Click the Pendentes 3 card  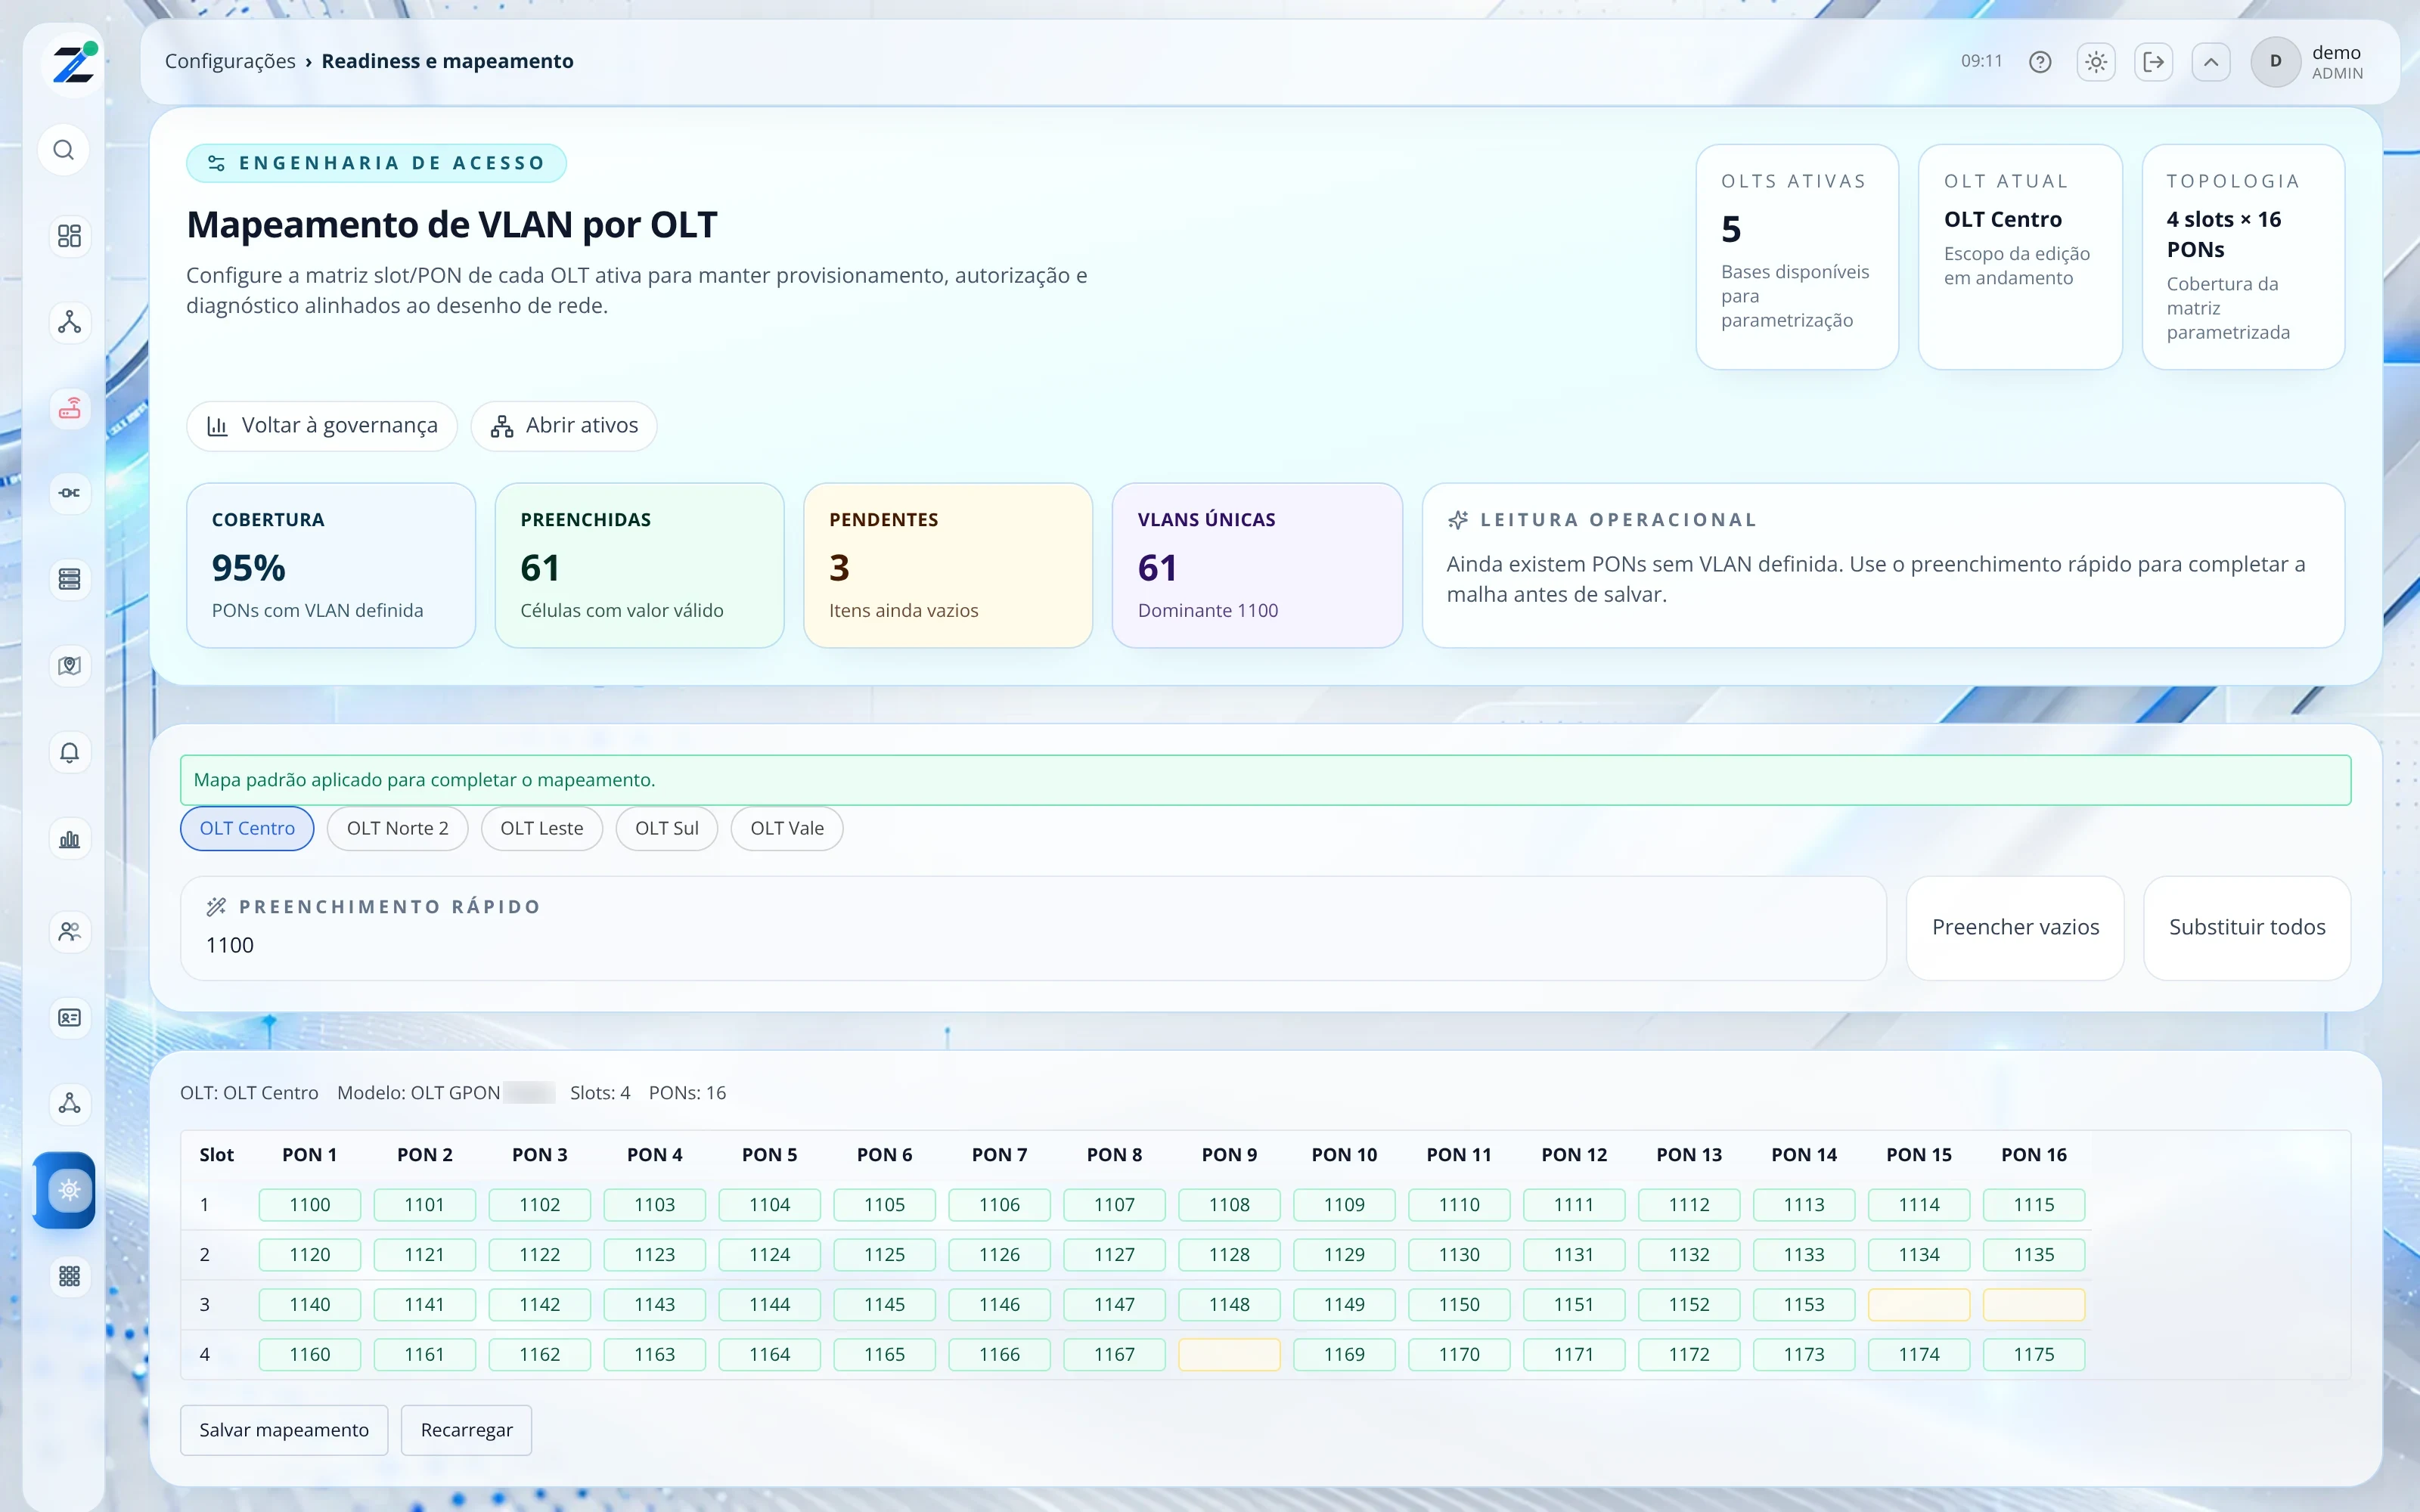click(948, 566)
